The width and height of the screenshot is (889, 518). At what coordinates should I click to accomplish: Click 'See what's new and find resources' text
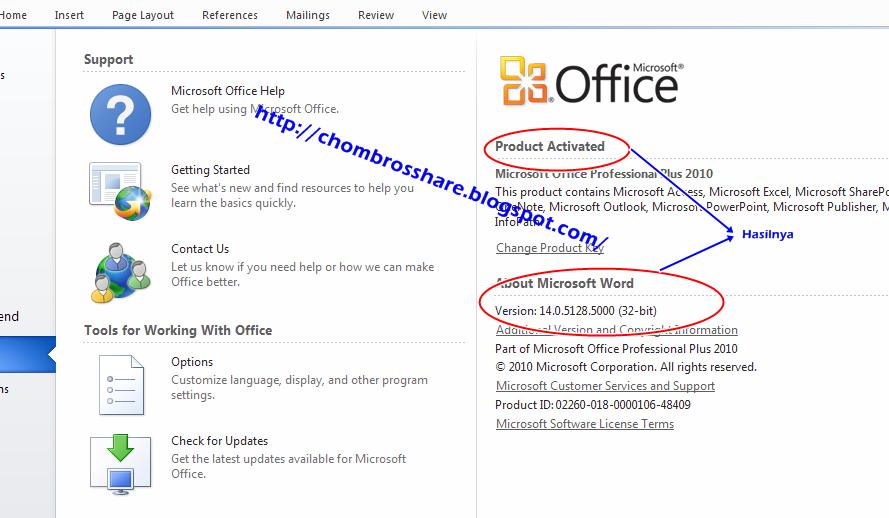point(293,195)
